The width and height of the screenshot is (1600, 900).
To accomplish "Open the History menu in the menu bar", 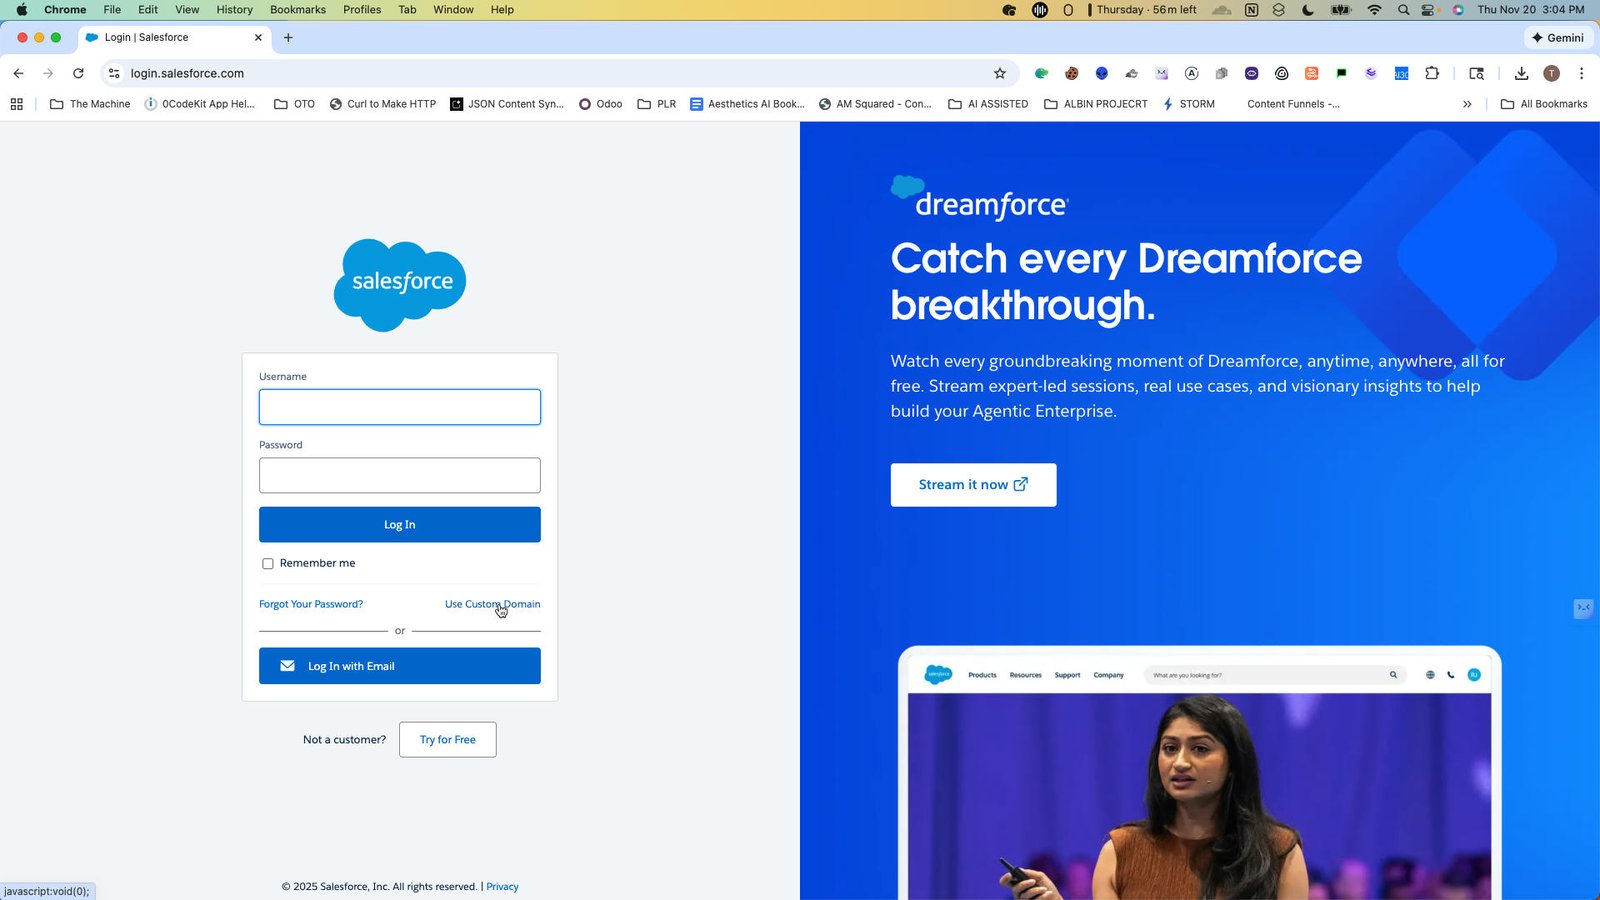I will click(x=234, y=10).
